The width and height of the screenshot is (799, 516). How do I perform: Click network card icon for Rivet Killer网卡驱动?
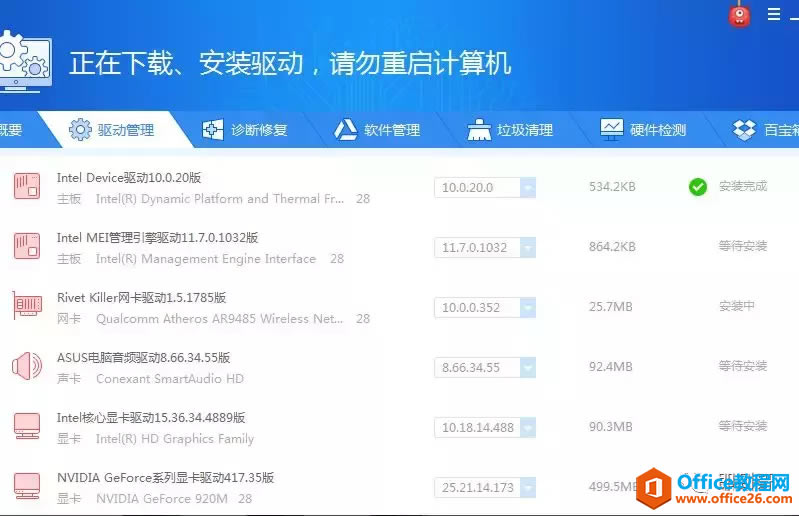[27, 306]
